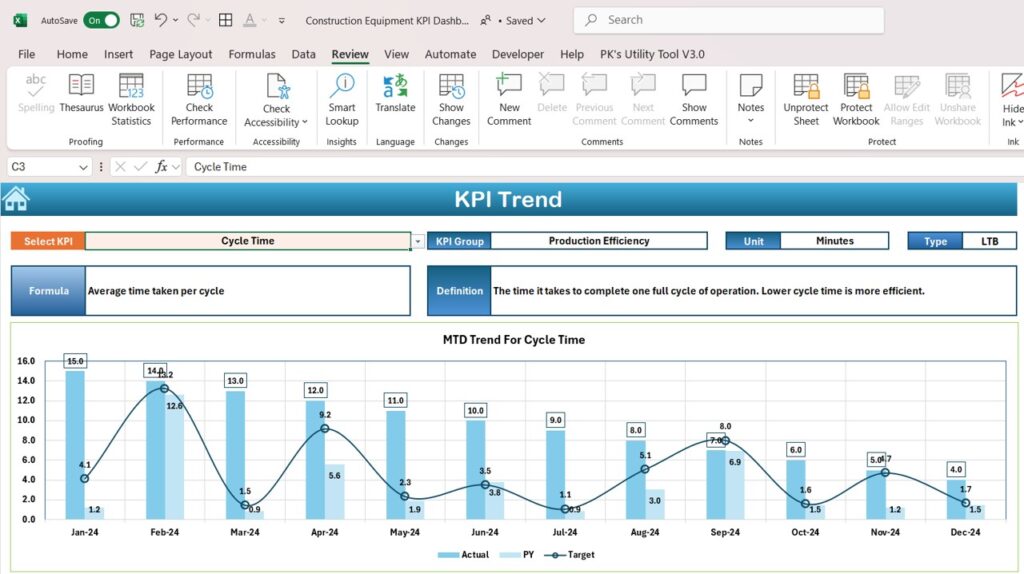
Task: Switch to the Developer tab
Action: pyautogui.click(x=517, y=54)
